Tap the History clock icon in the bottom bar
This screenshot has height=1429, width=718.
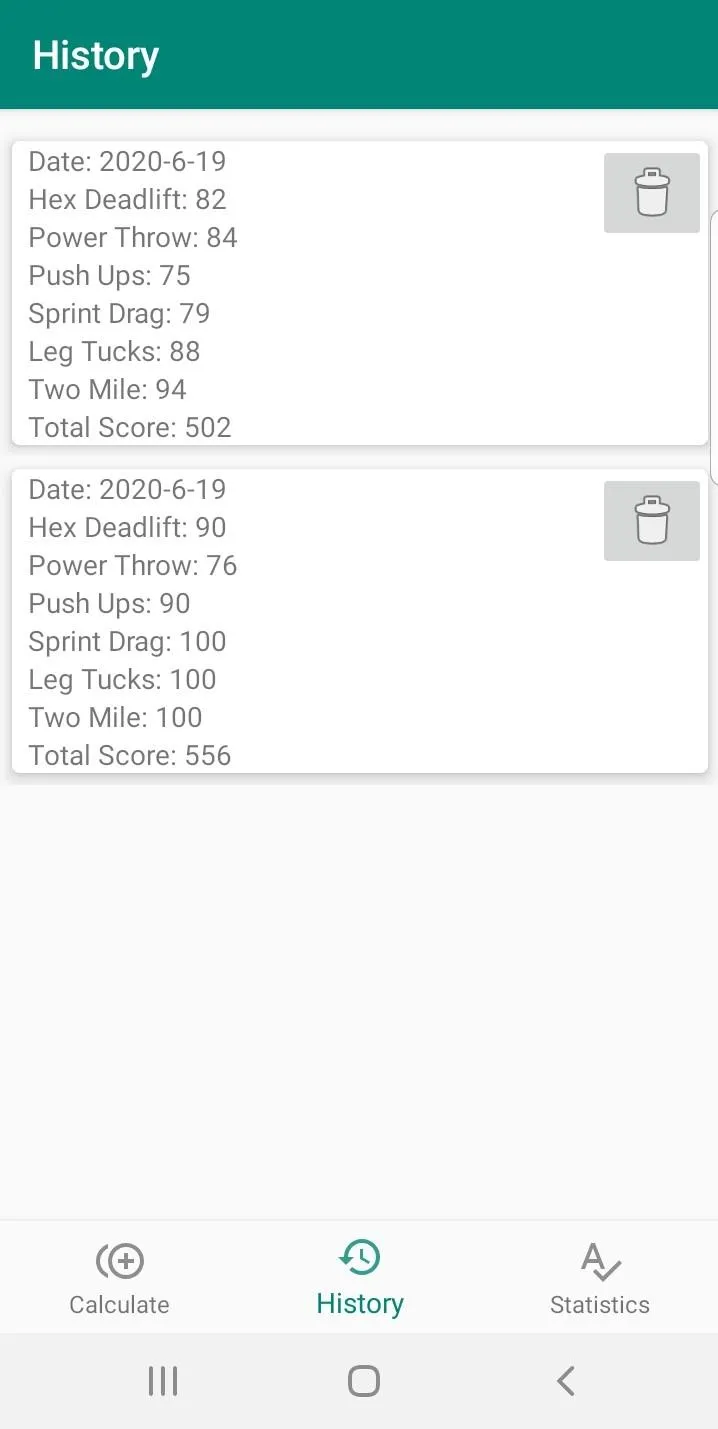point(360,1258)
